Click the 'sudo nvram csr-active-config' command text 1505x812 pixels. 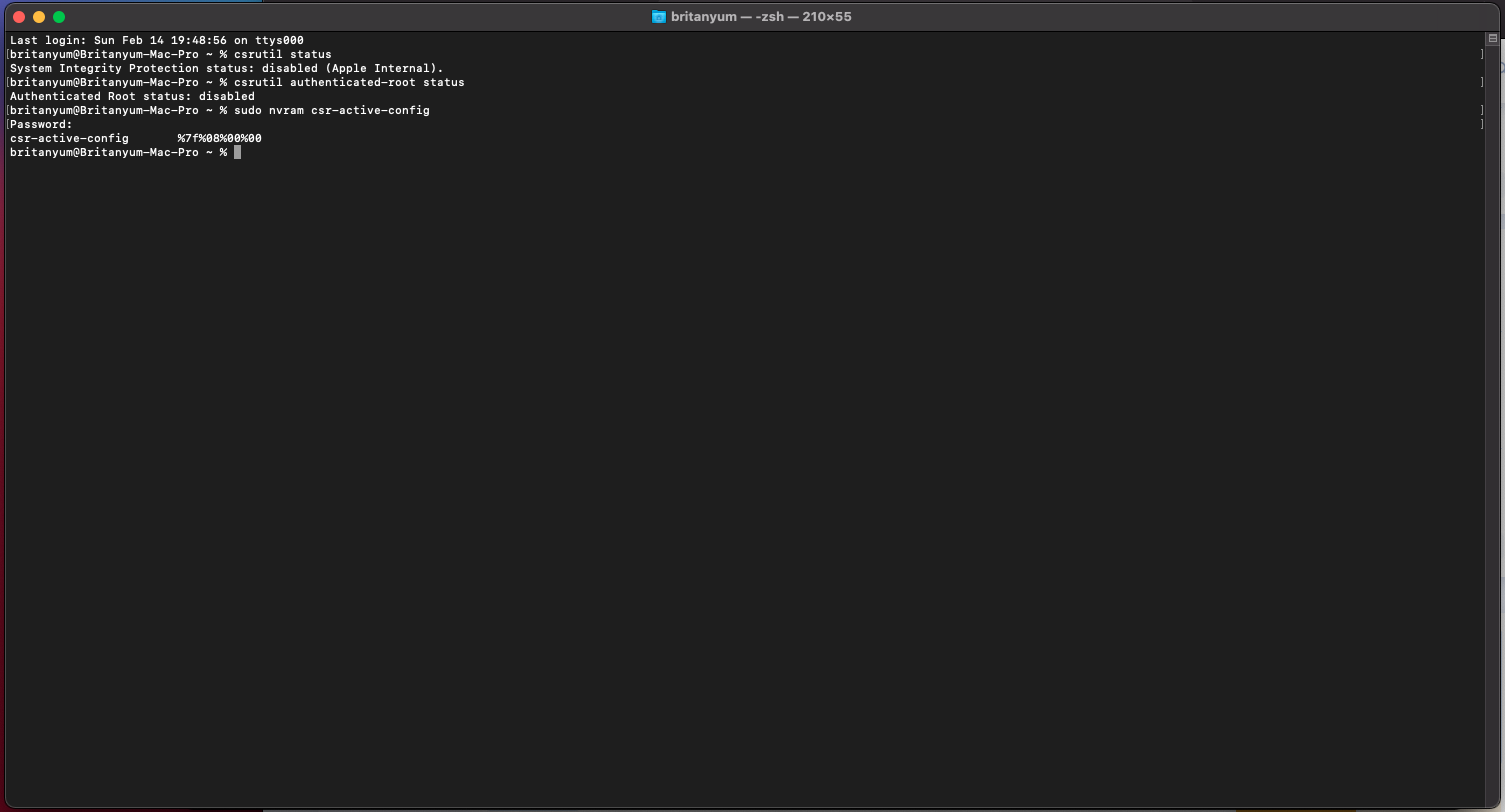tap(331, 110)
